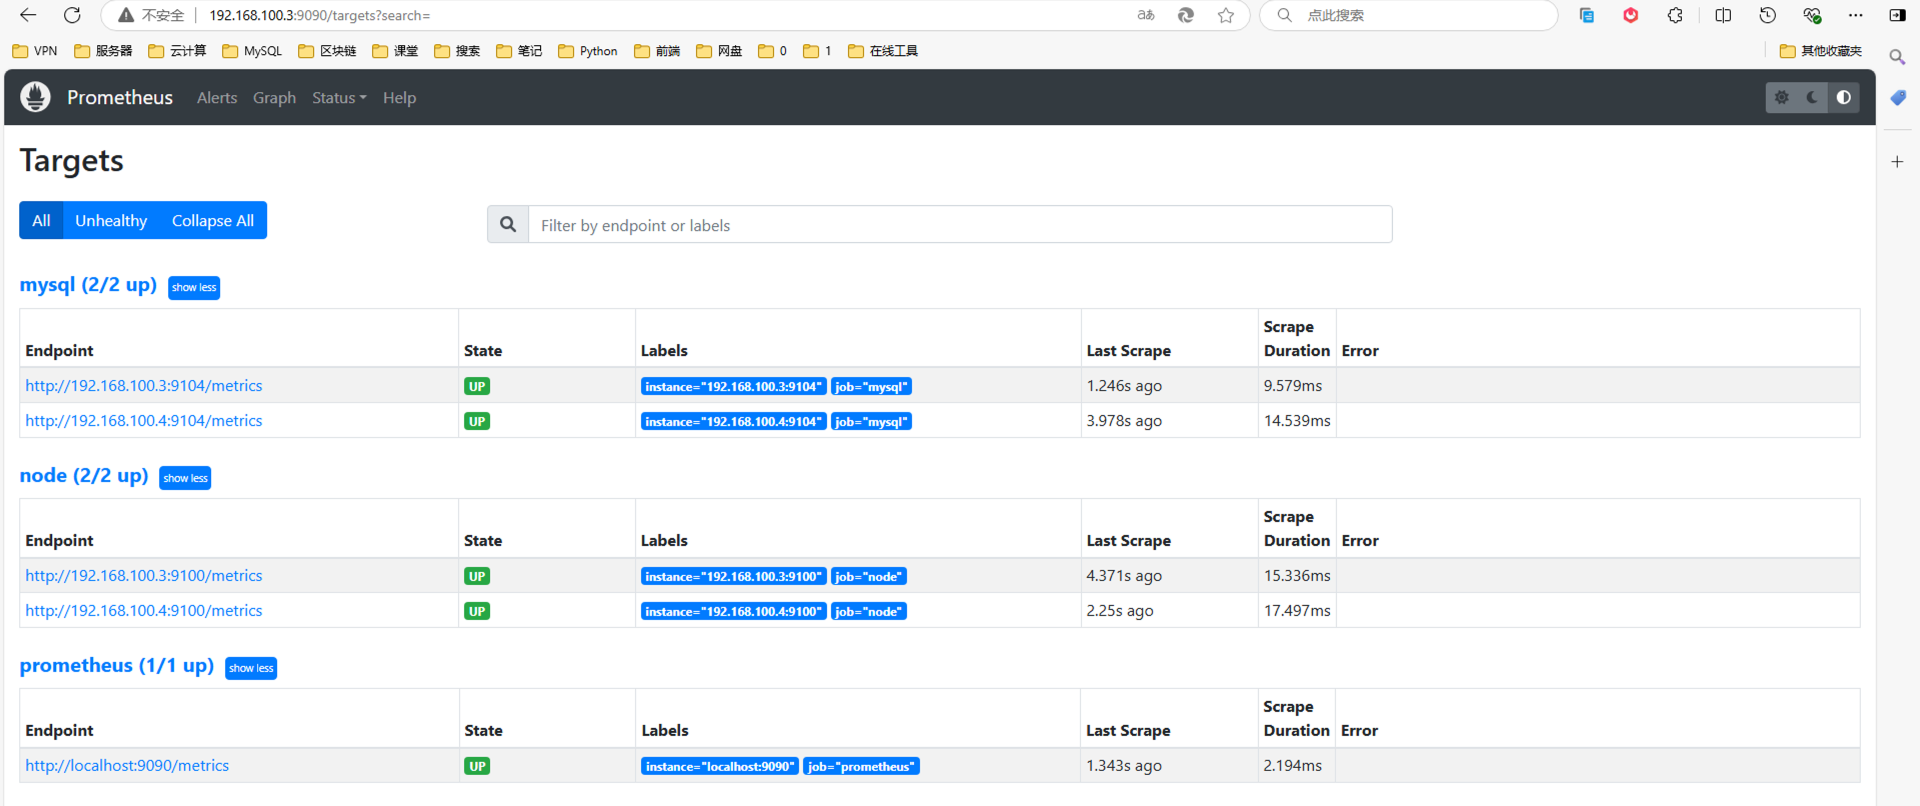Screen dimensions: 1920x806
Task: Open http://192.168.100.3:9100/metrics endpoint
Action: click(x=144, y=576)
